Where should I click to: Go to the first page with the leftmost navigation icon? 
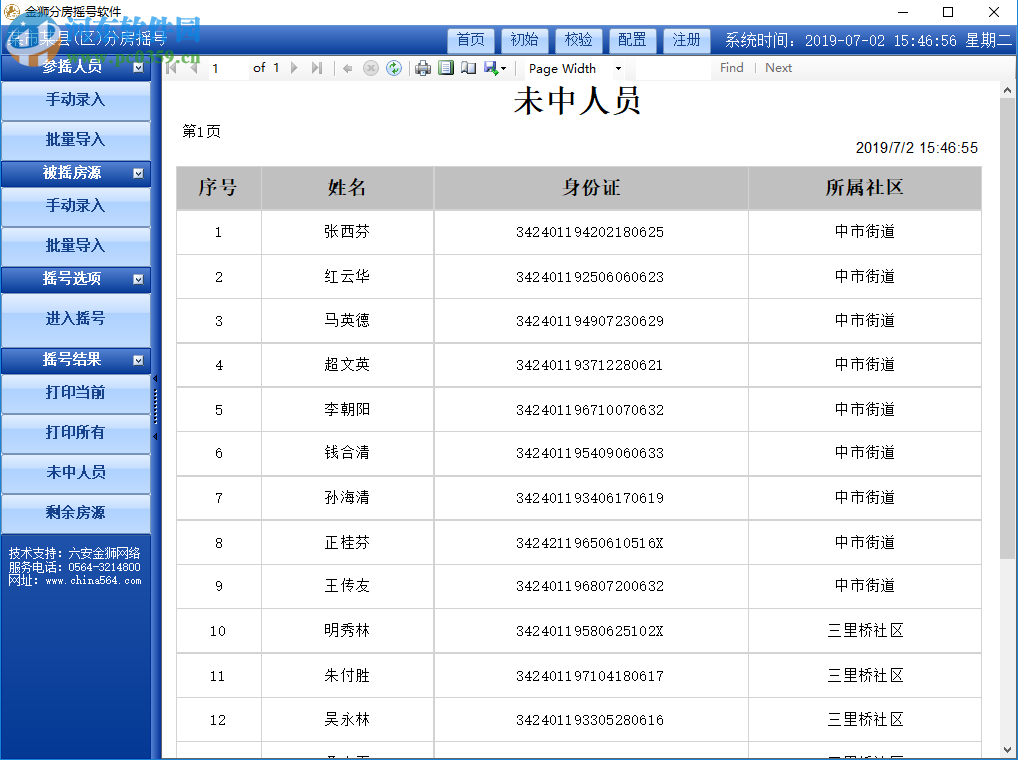[170, 68]
